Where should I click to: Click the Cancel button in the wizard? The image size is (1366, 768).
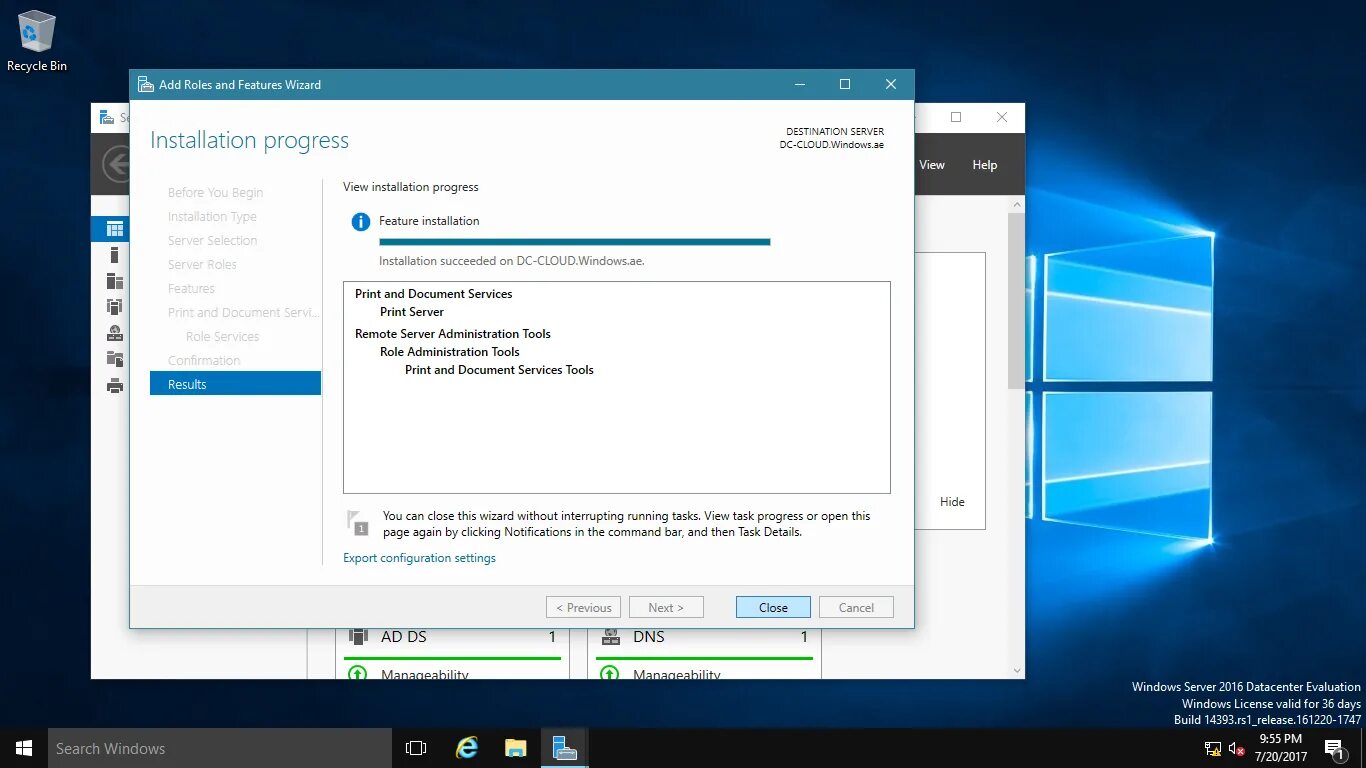point(856,607)
